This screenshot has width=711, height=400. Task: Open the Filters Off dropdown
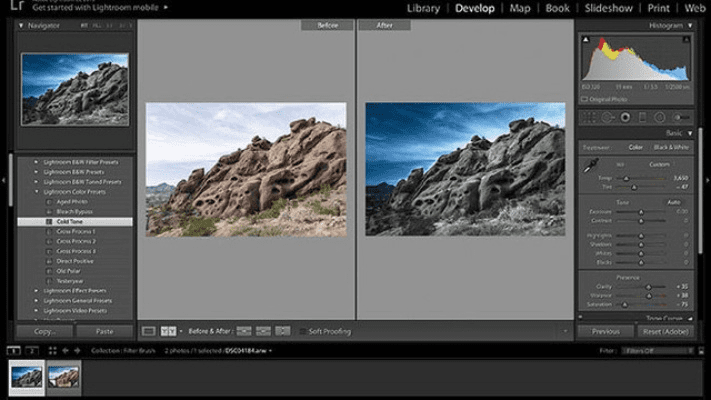point(655,351)
